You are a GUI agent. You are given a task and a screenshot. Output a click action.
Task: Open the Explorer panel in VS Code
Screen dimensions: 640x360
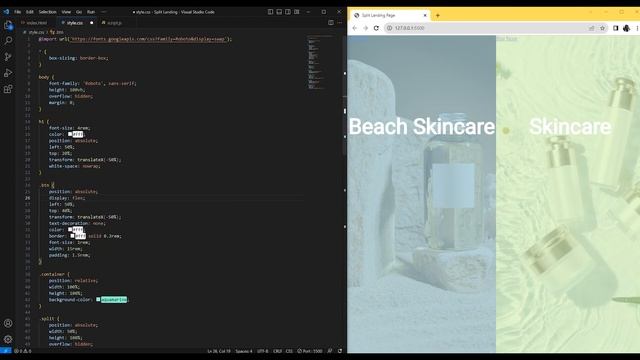(8, 25)
